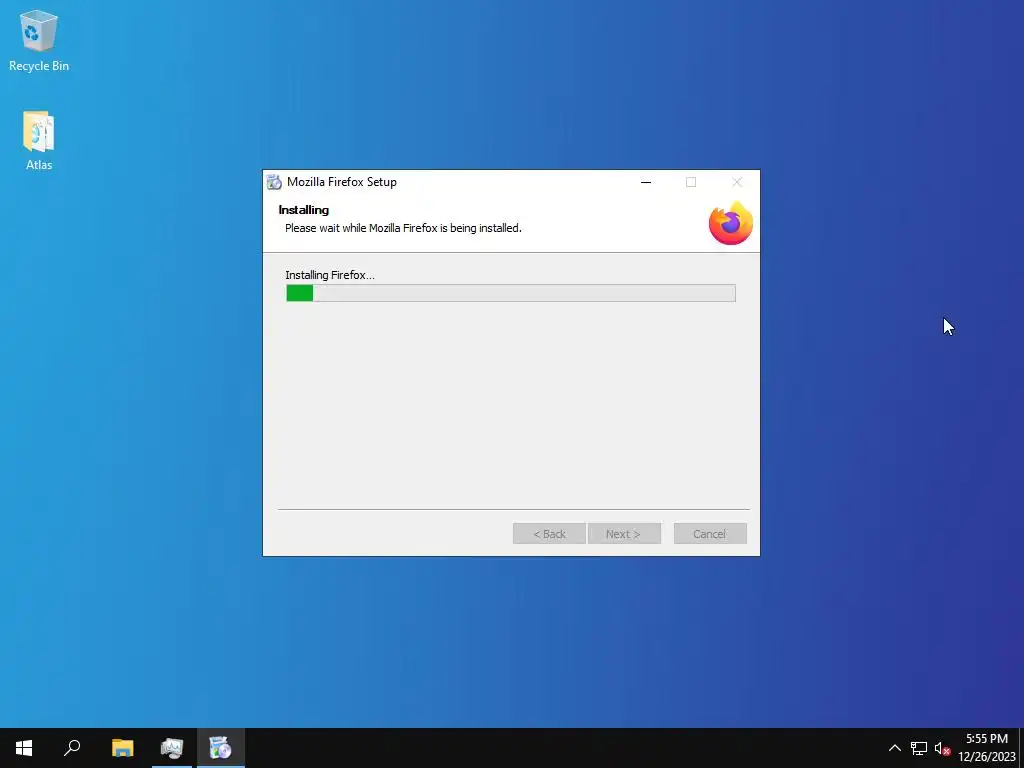
Task: Switch to the monitor app in taskbar
Action: [x=172, y=748]
